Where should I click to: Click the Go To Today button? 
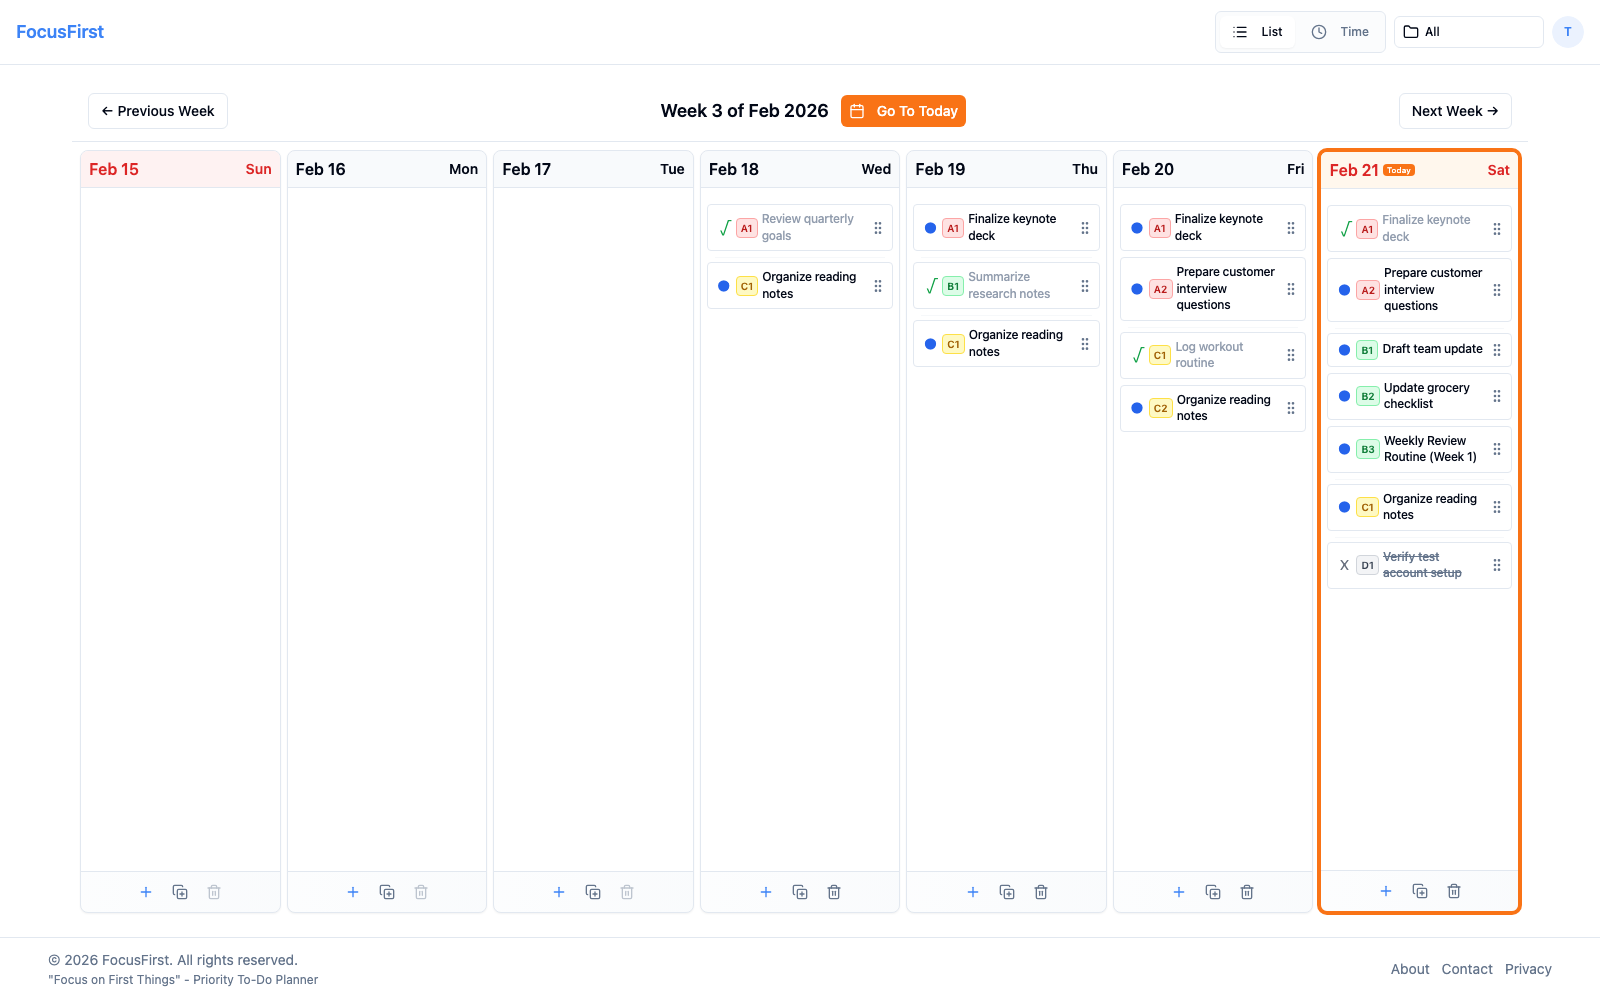(x=903, y=111)
